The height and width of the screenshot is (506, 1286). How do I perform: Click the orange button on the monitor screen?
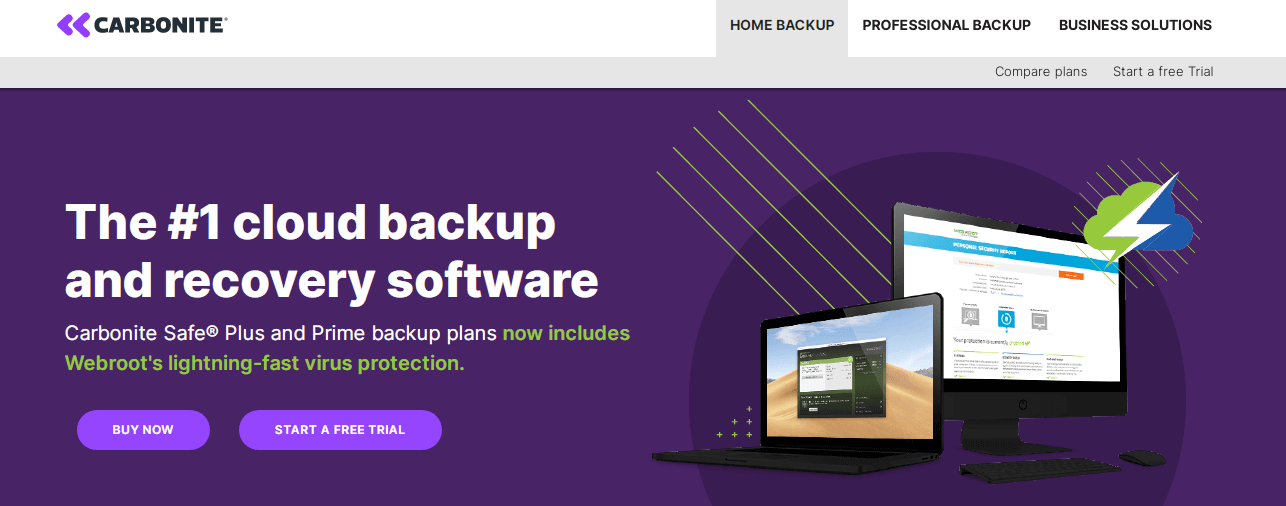coord(1071,275)
